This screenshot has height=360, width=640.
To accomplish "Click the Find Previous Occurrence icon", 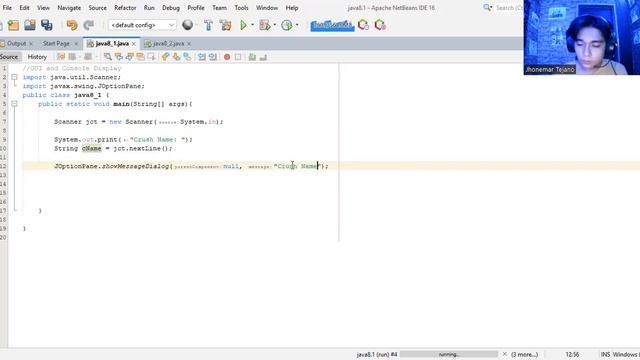I will click(x=119, y=57).
